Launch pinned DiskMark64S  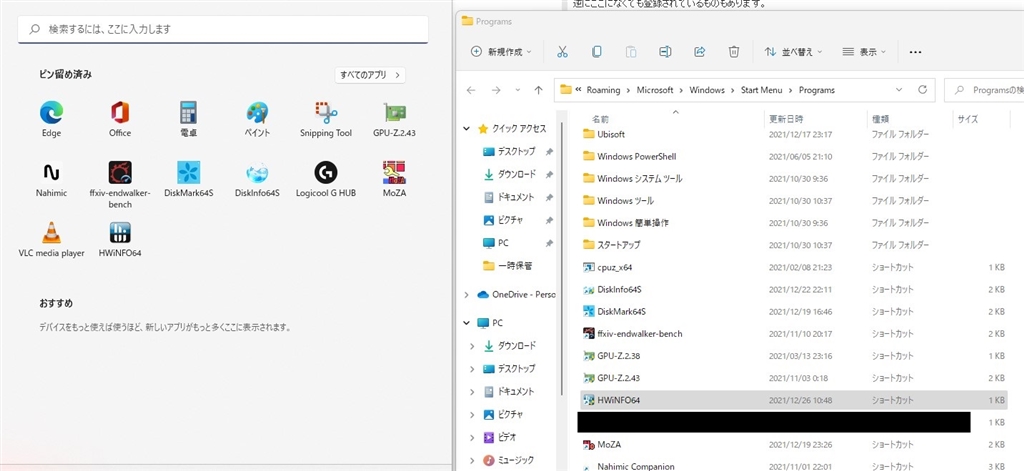click(x=189, y=179)
